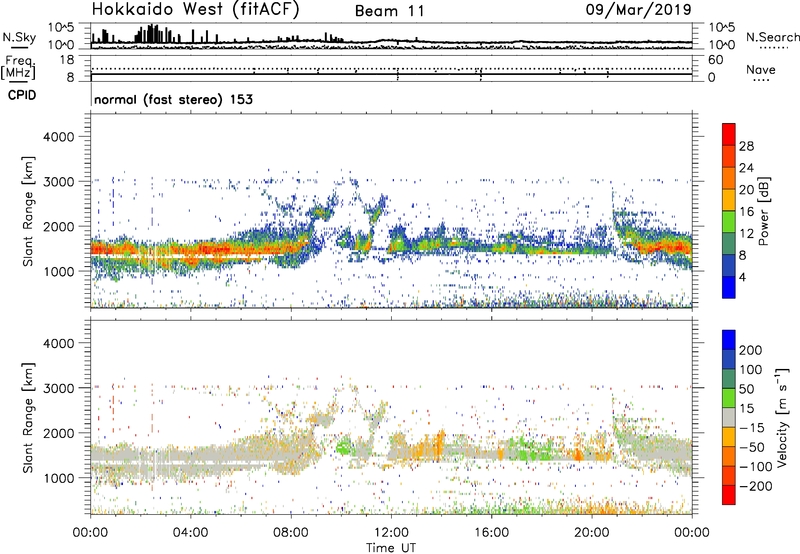Click the '60' tick on the Nave axis
Screen dimensions: 800x554
(x=715, y=60)
